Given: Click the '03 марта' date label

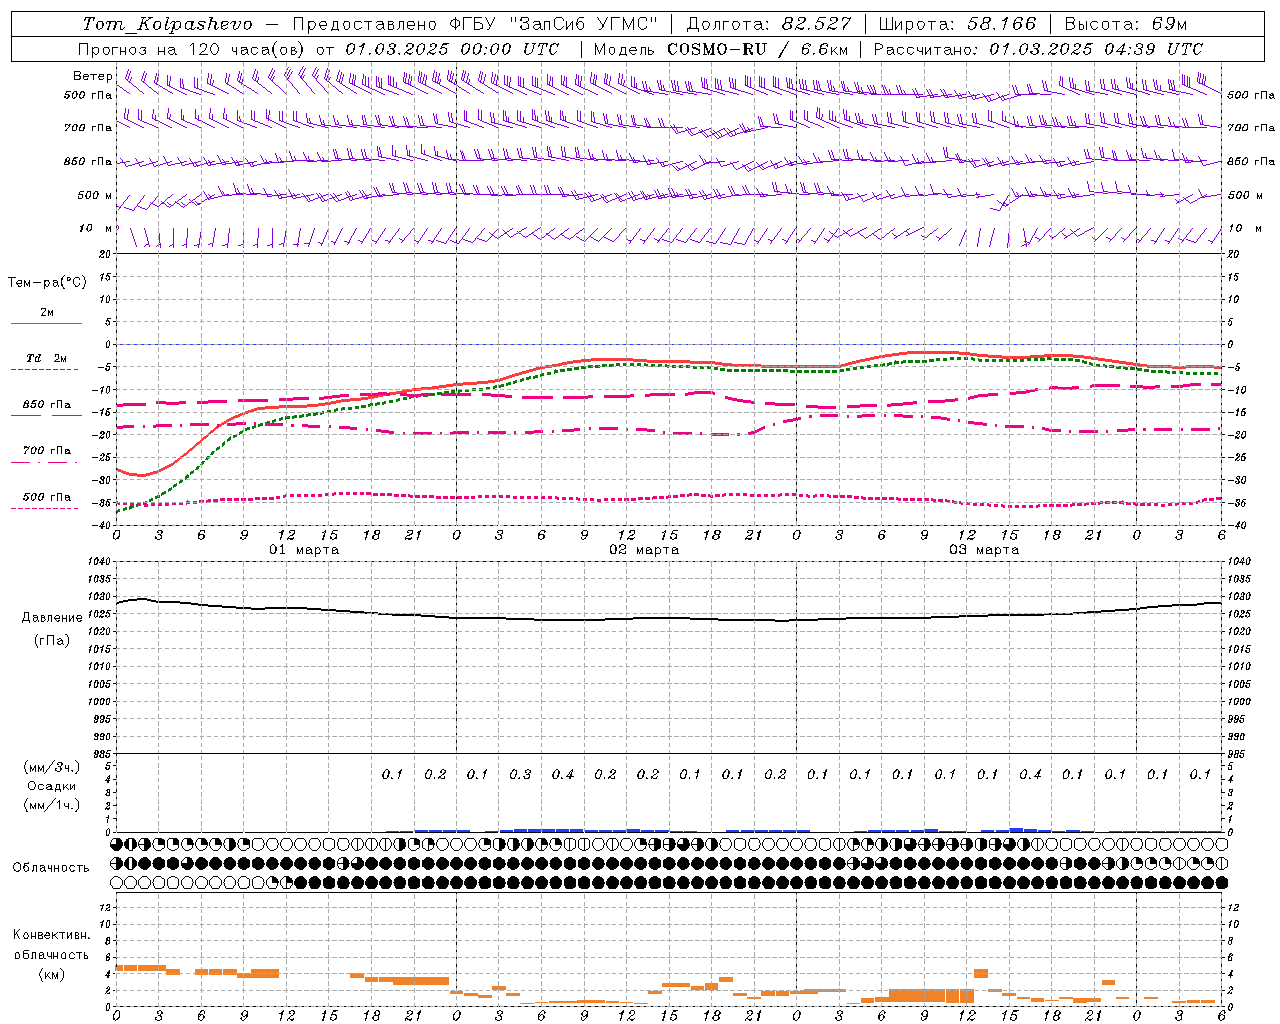Looking at the screenshot, I should click(984, 550).
